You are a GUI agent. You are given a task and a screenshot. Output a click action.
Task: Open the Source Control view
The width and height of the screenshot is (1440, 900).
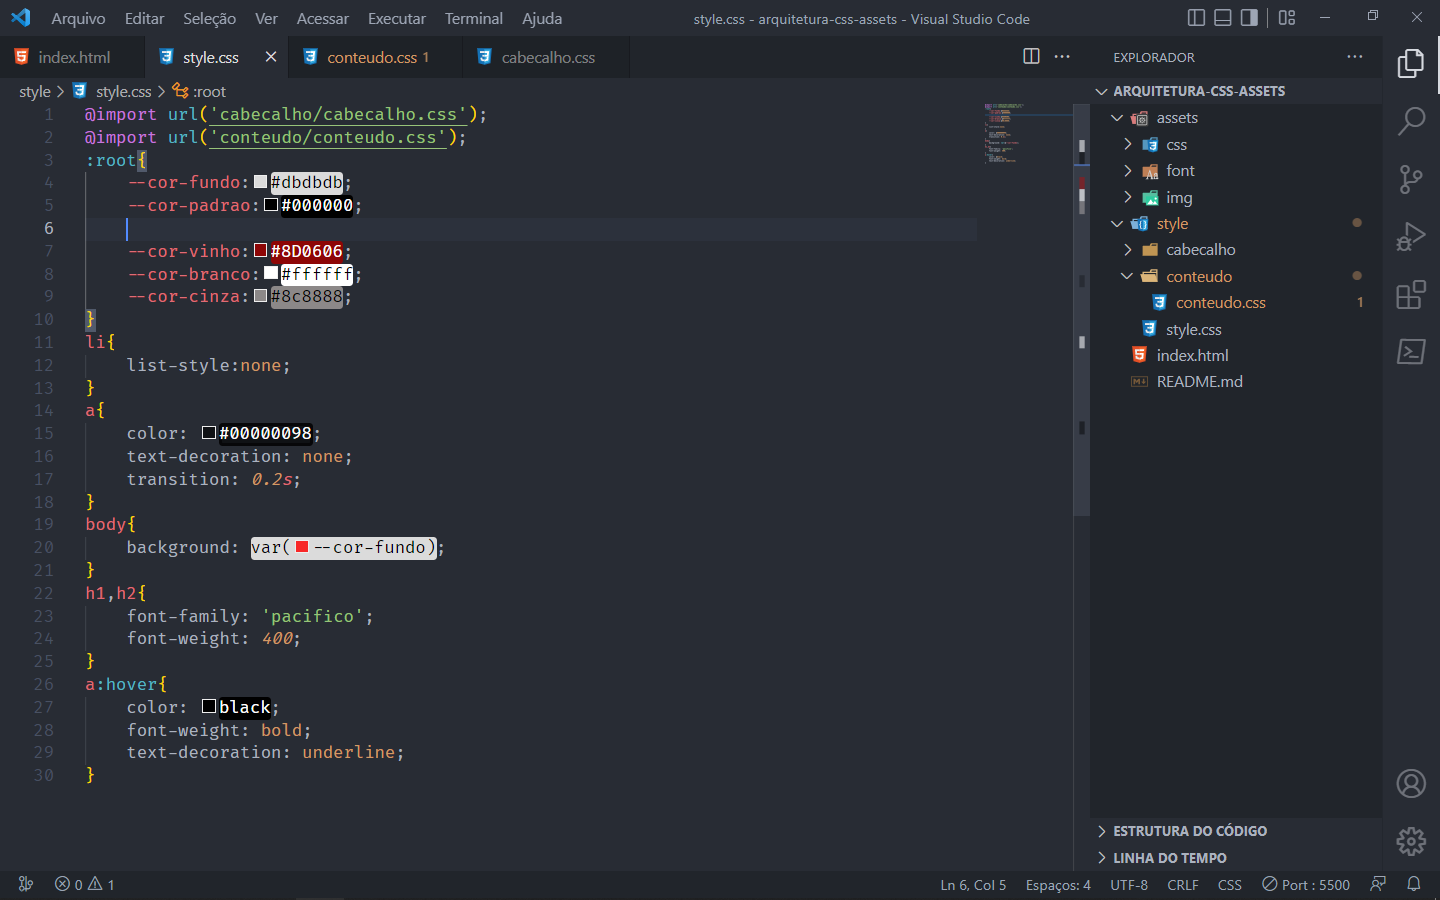coord(1411,179)
